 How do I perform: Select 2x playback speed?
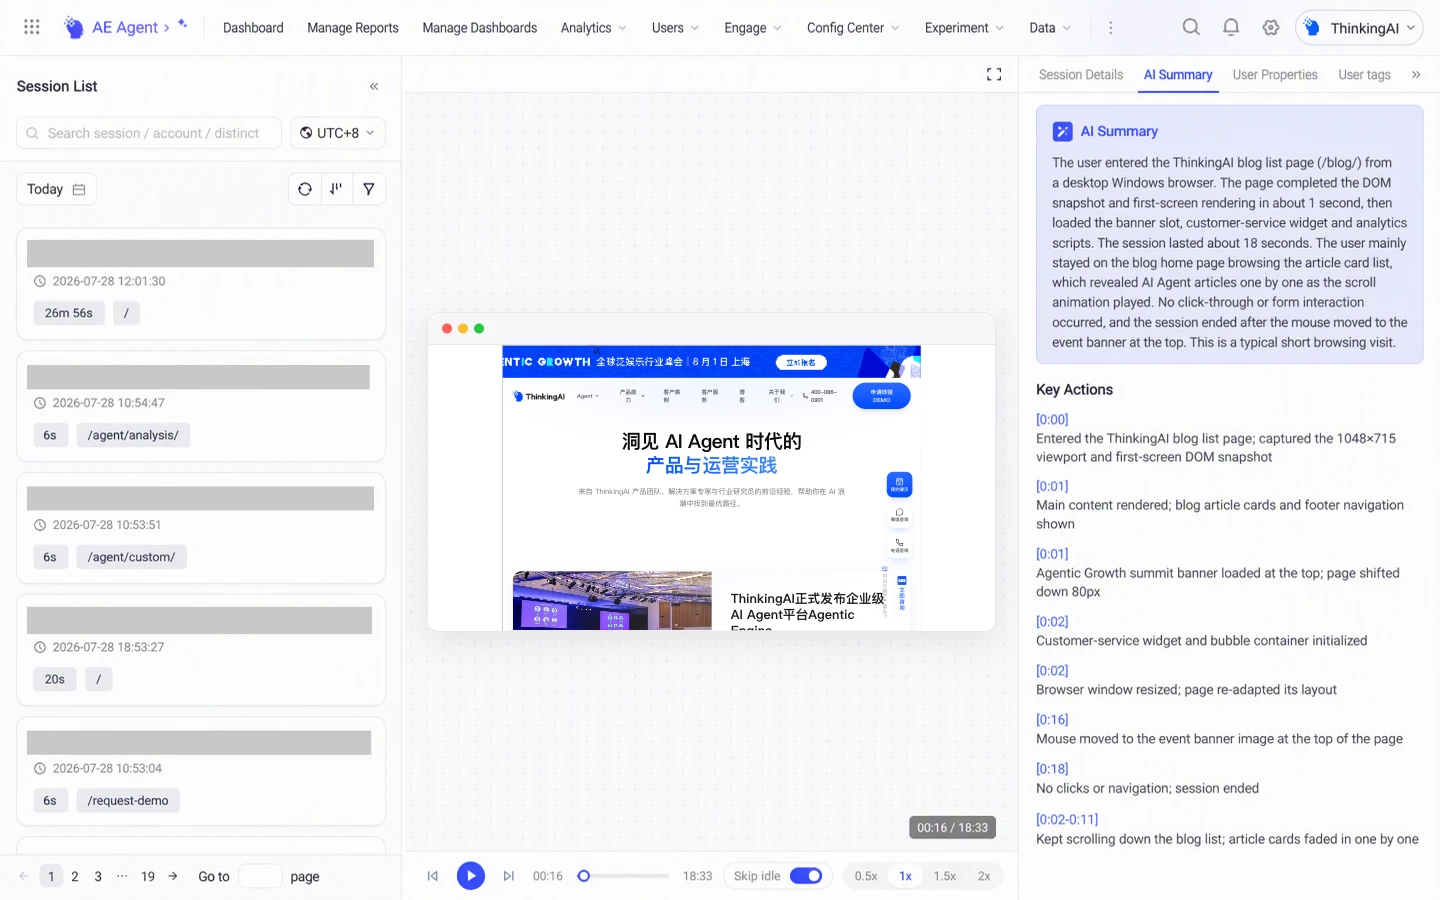[984, 876]
